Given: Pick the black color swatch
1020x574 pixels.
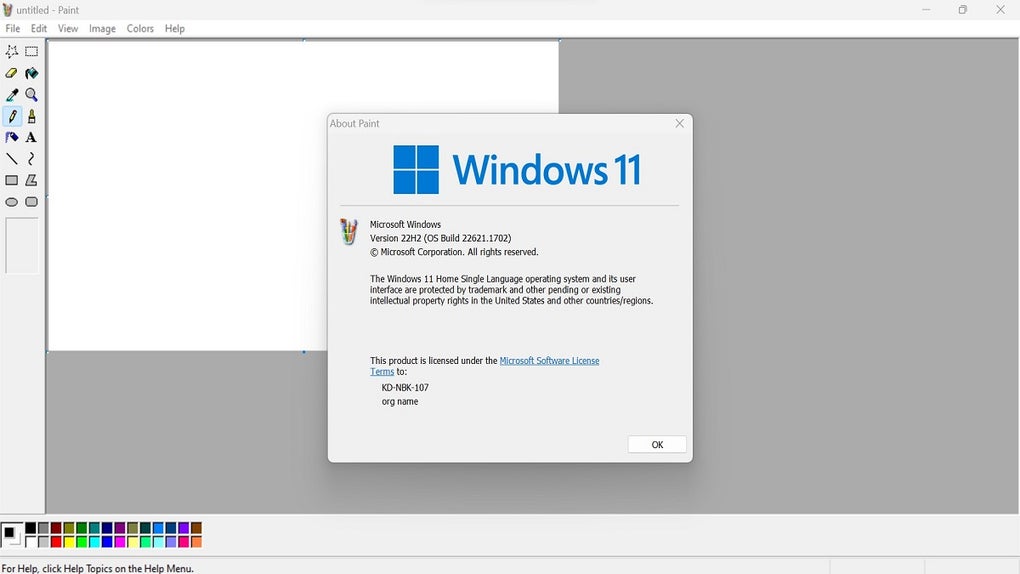Looking at the screenshot, I should click(x=31, y=528).
